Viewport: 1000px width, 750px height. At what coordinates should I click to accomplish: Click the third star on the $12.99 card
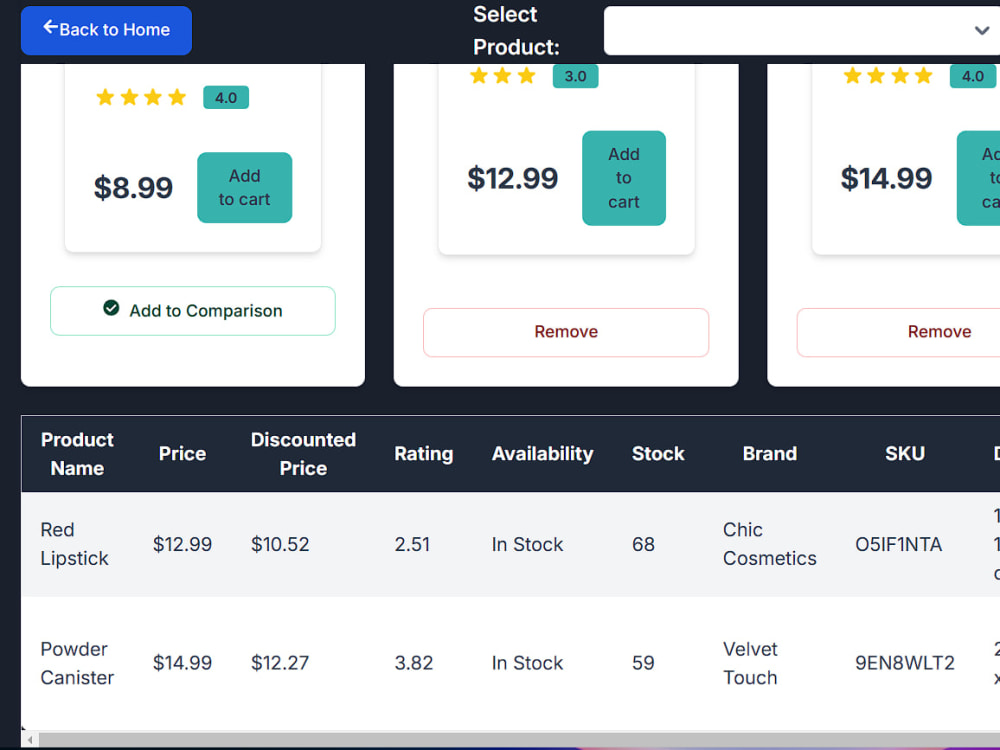(x=527, y=76)
